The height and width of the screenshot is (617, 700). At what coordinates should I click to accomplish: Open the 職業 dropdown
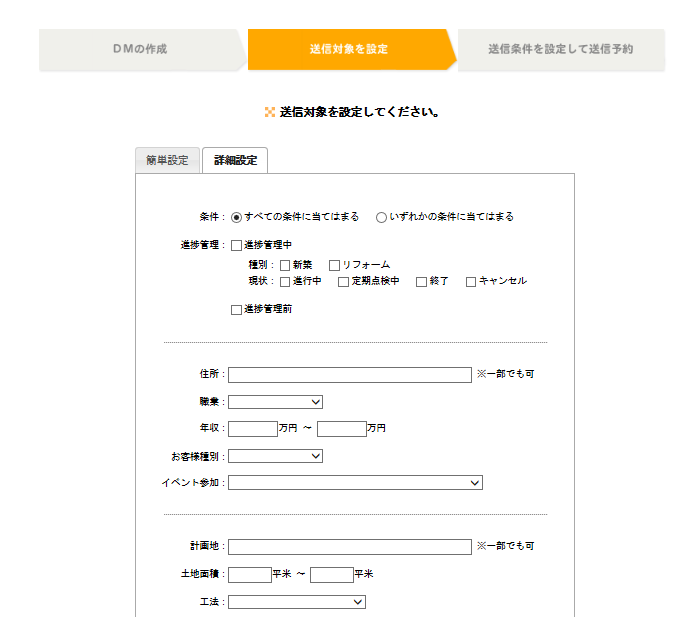click(x=275, y=402)
